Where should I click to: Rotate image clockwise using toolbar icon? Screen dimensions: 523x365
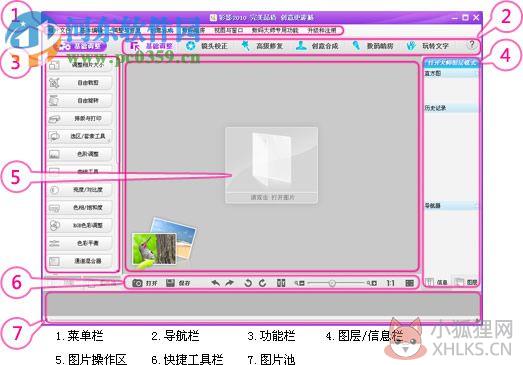pos(263,283)
